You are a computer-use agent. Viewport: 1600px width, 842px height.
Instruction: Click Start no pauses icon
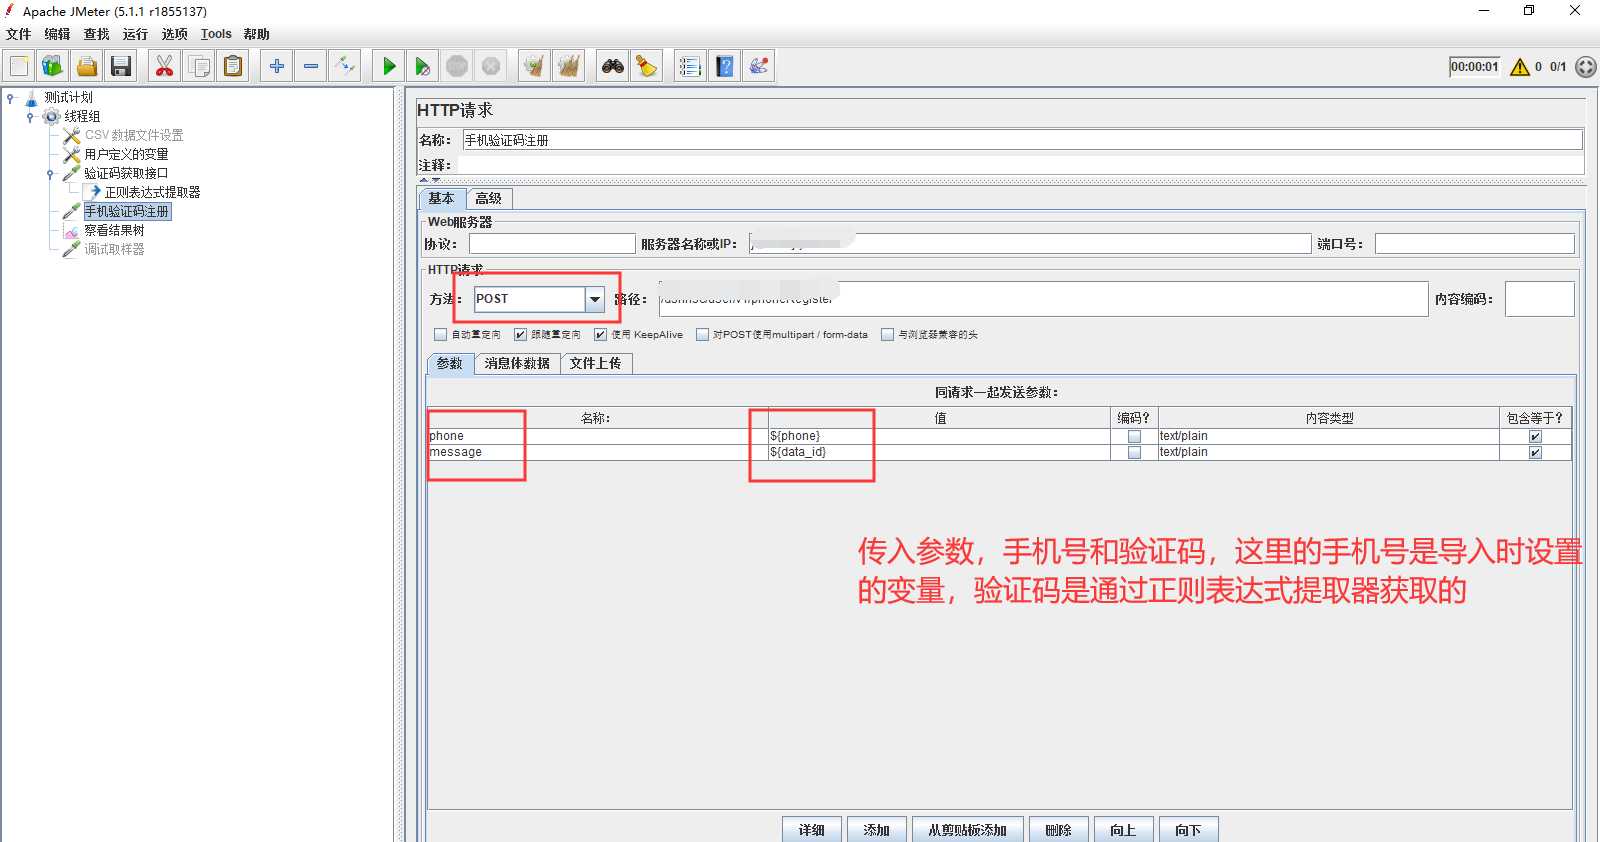423,67
